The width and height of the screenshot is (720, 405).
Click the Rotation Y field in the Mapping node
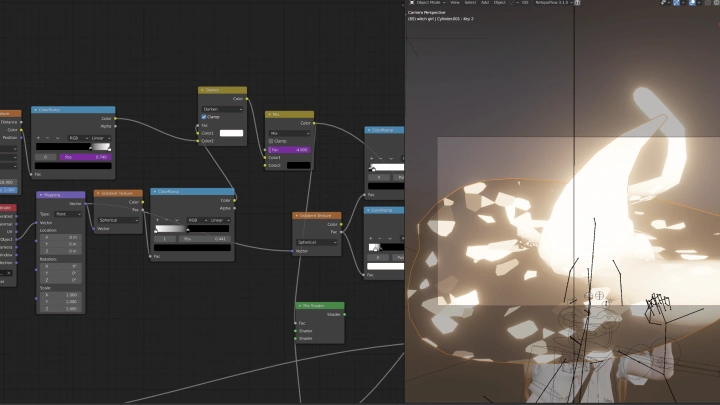[x=60, y=273]
